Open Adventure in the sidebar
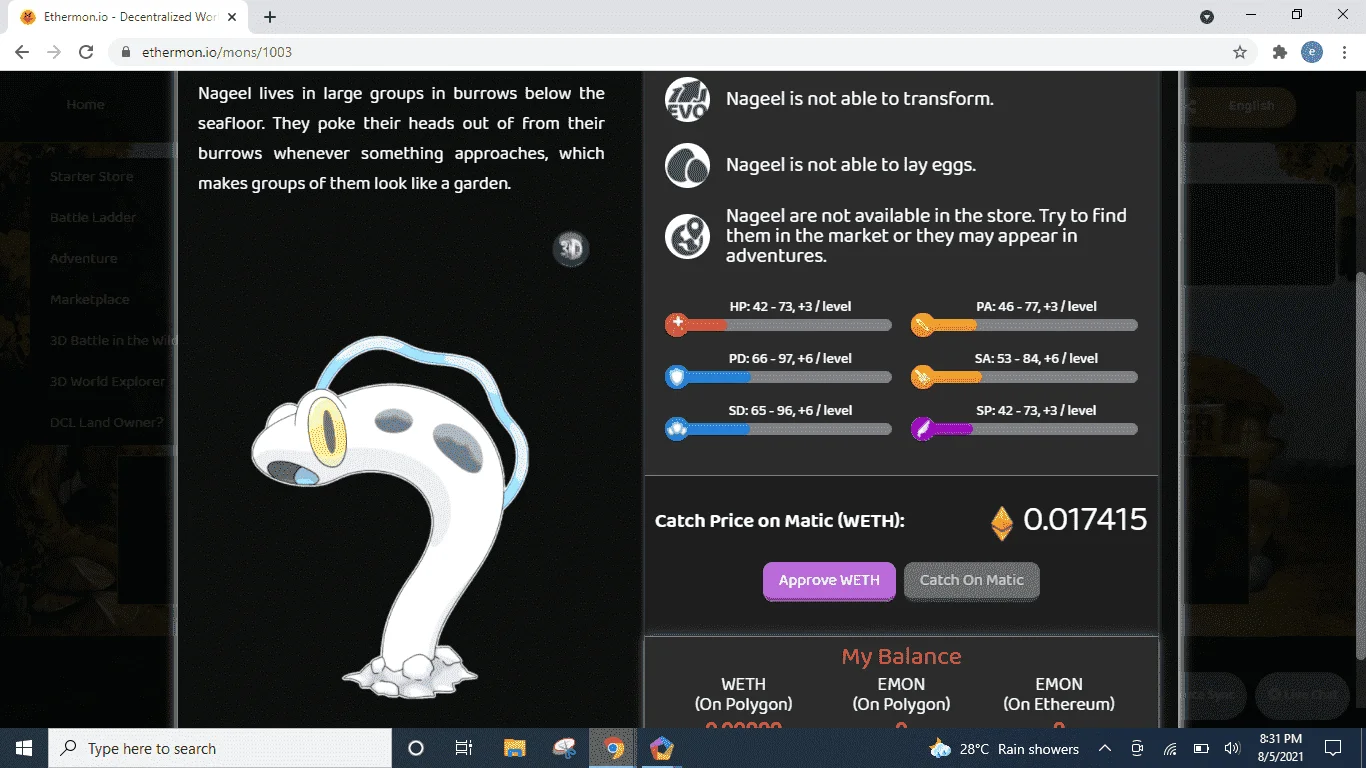The height and width of the screenshot is (768, 1366). [83, 259]
